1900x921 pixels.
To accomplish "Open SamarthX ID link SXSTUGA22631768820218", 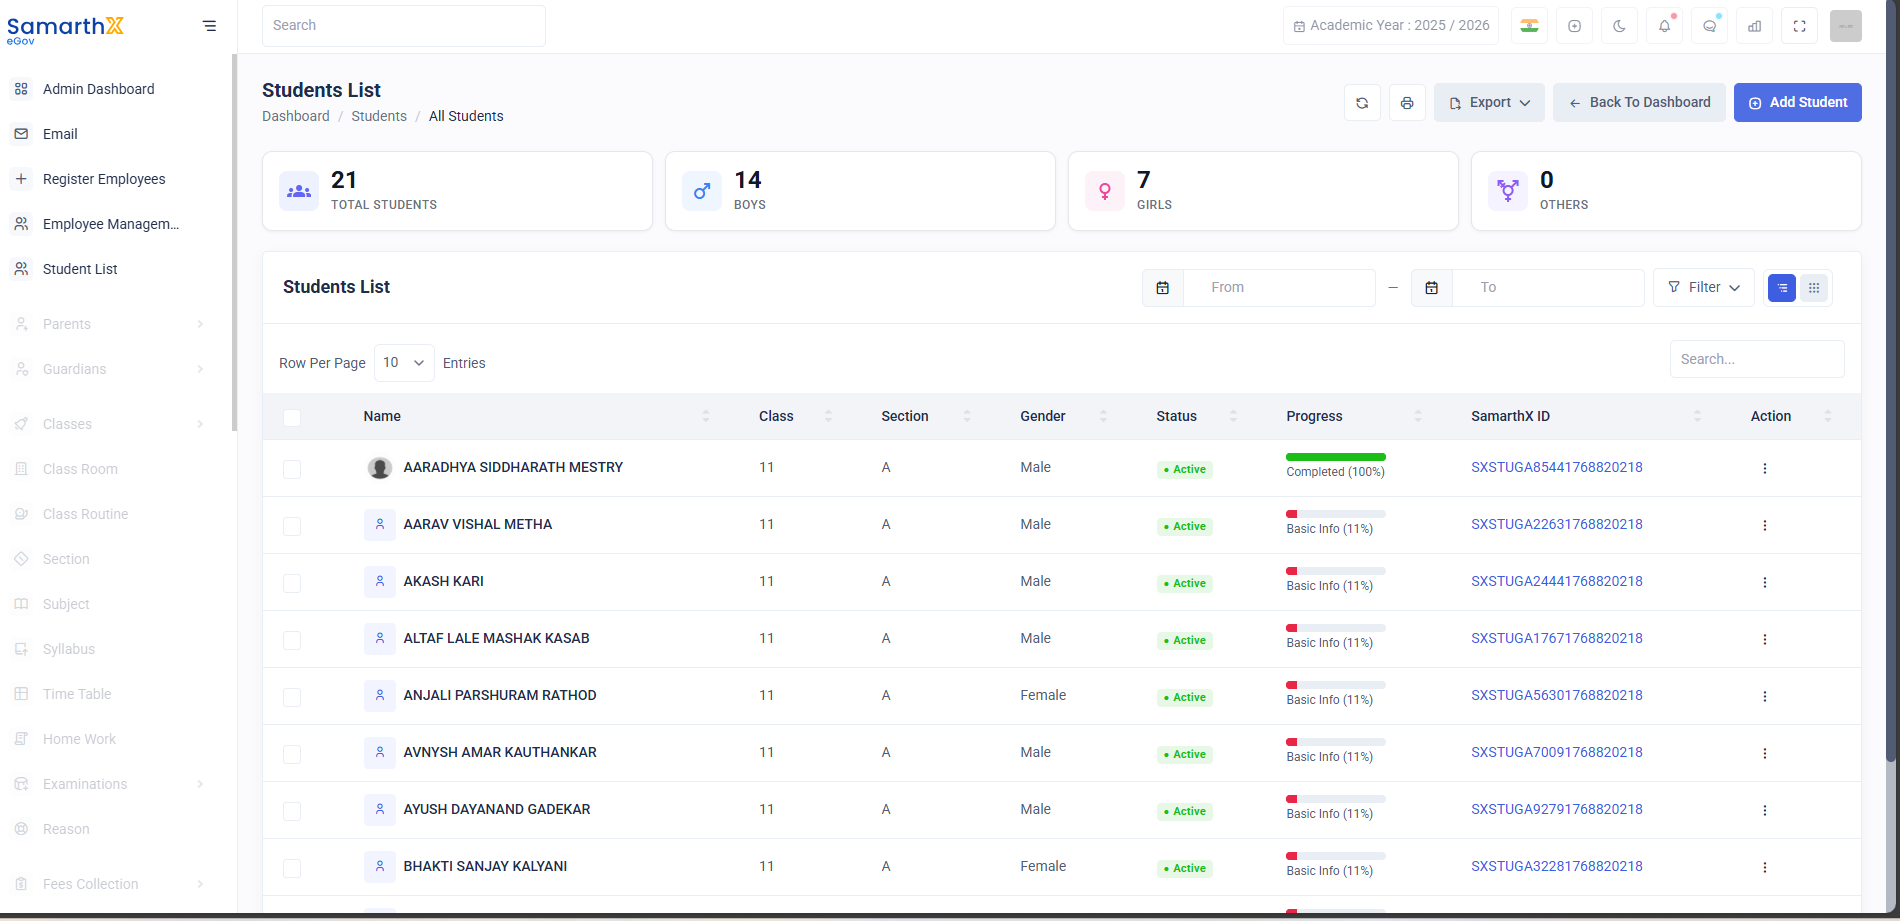I will 1556,524.
